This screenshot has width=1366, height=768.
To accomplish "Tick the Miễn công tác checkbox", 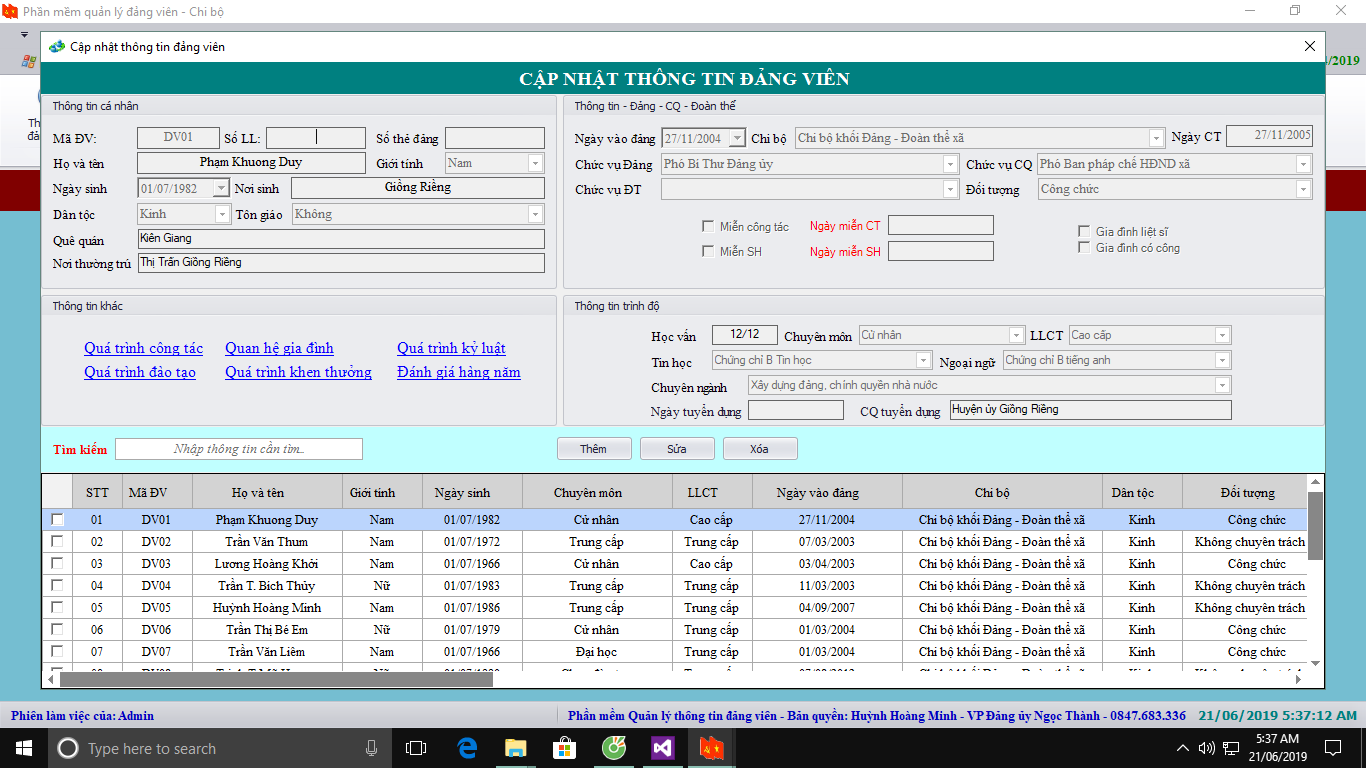I will coord(708,226).
